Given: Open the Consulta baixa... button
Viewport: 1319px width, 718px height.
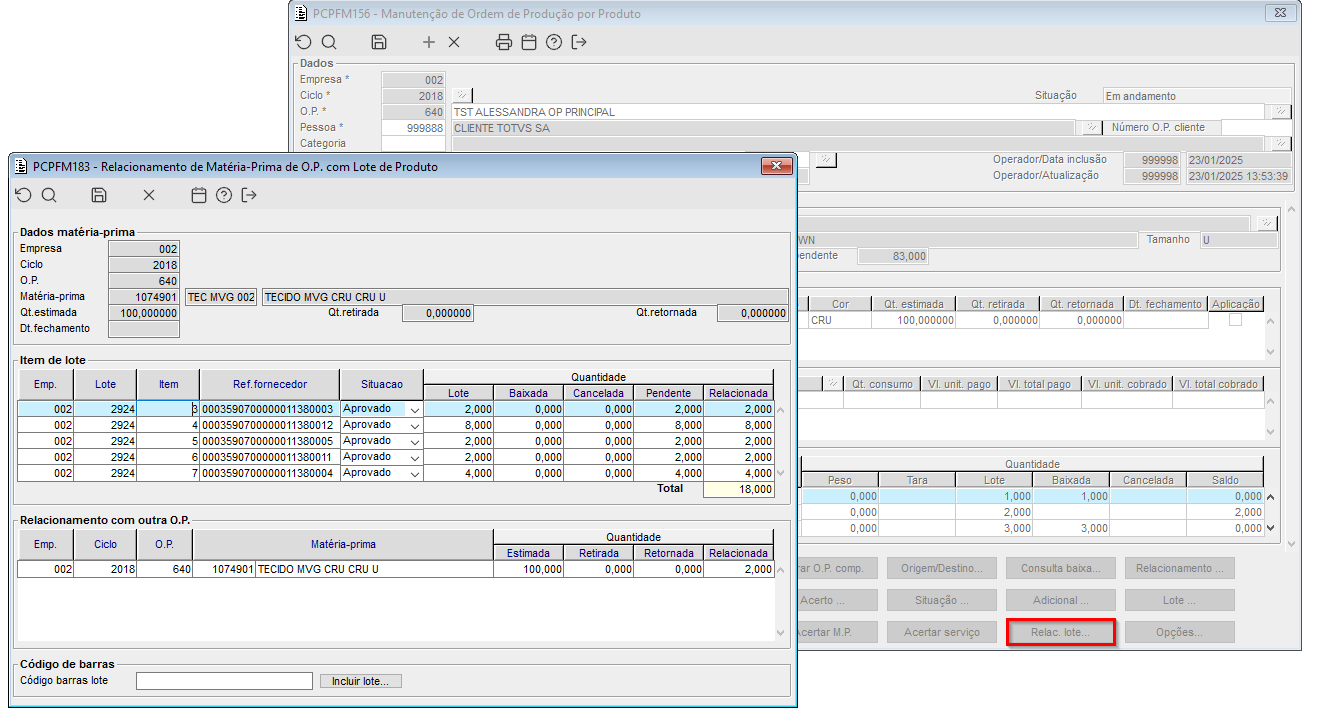Looking at the screenshot, I should 1060,568.
